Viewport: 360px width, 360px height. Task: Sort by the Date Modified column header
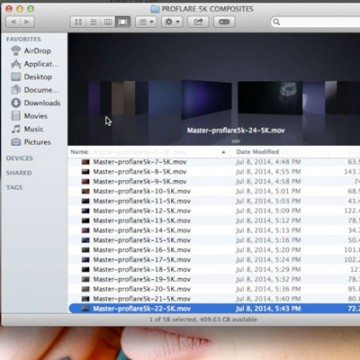tap(258, 152)
